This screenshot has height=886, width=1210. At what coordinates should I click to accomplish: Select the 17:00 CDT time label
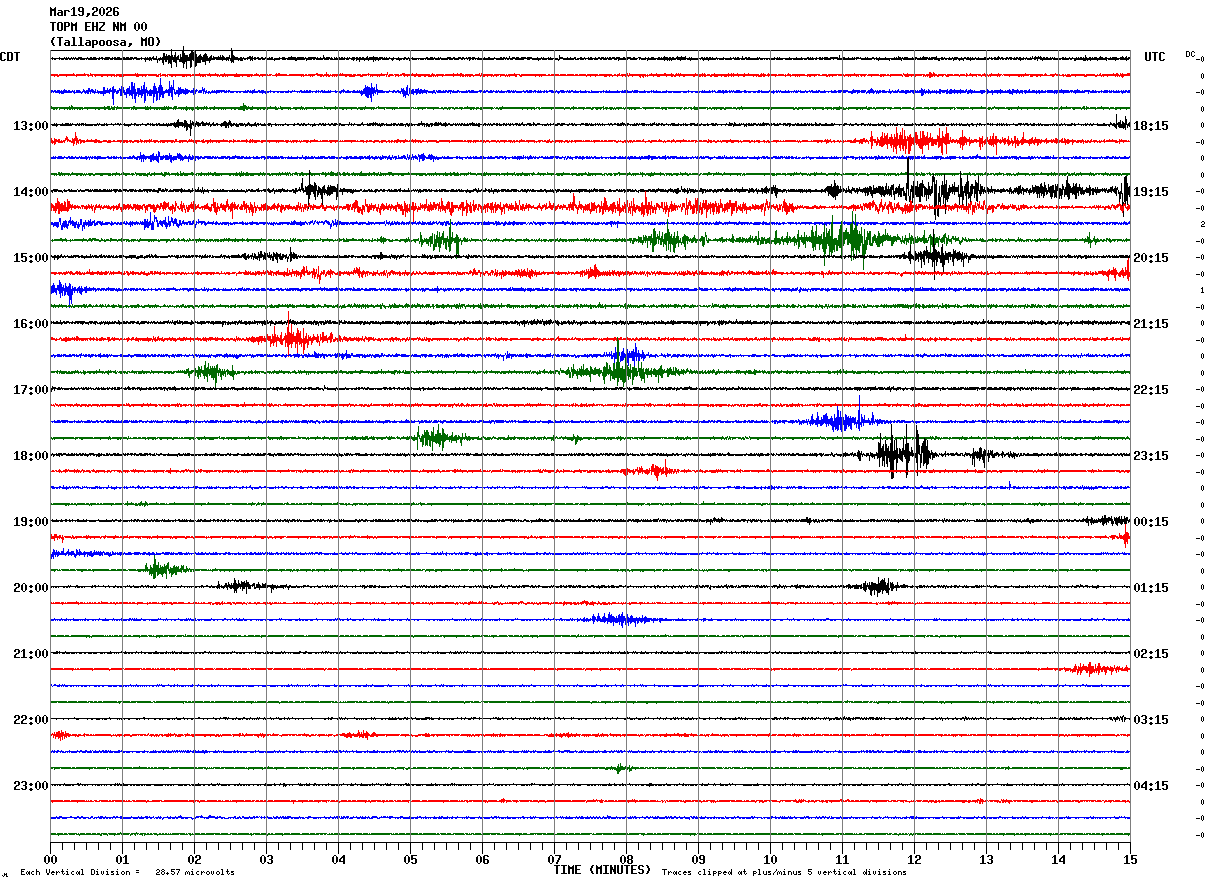[30, 390]
